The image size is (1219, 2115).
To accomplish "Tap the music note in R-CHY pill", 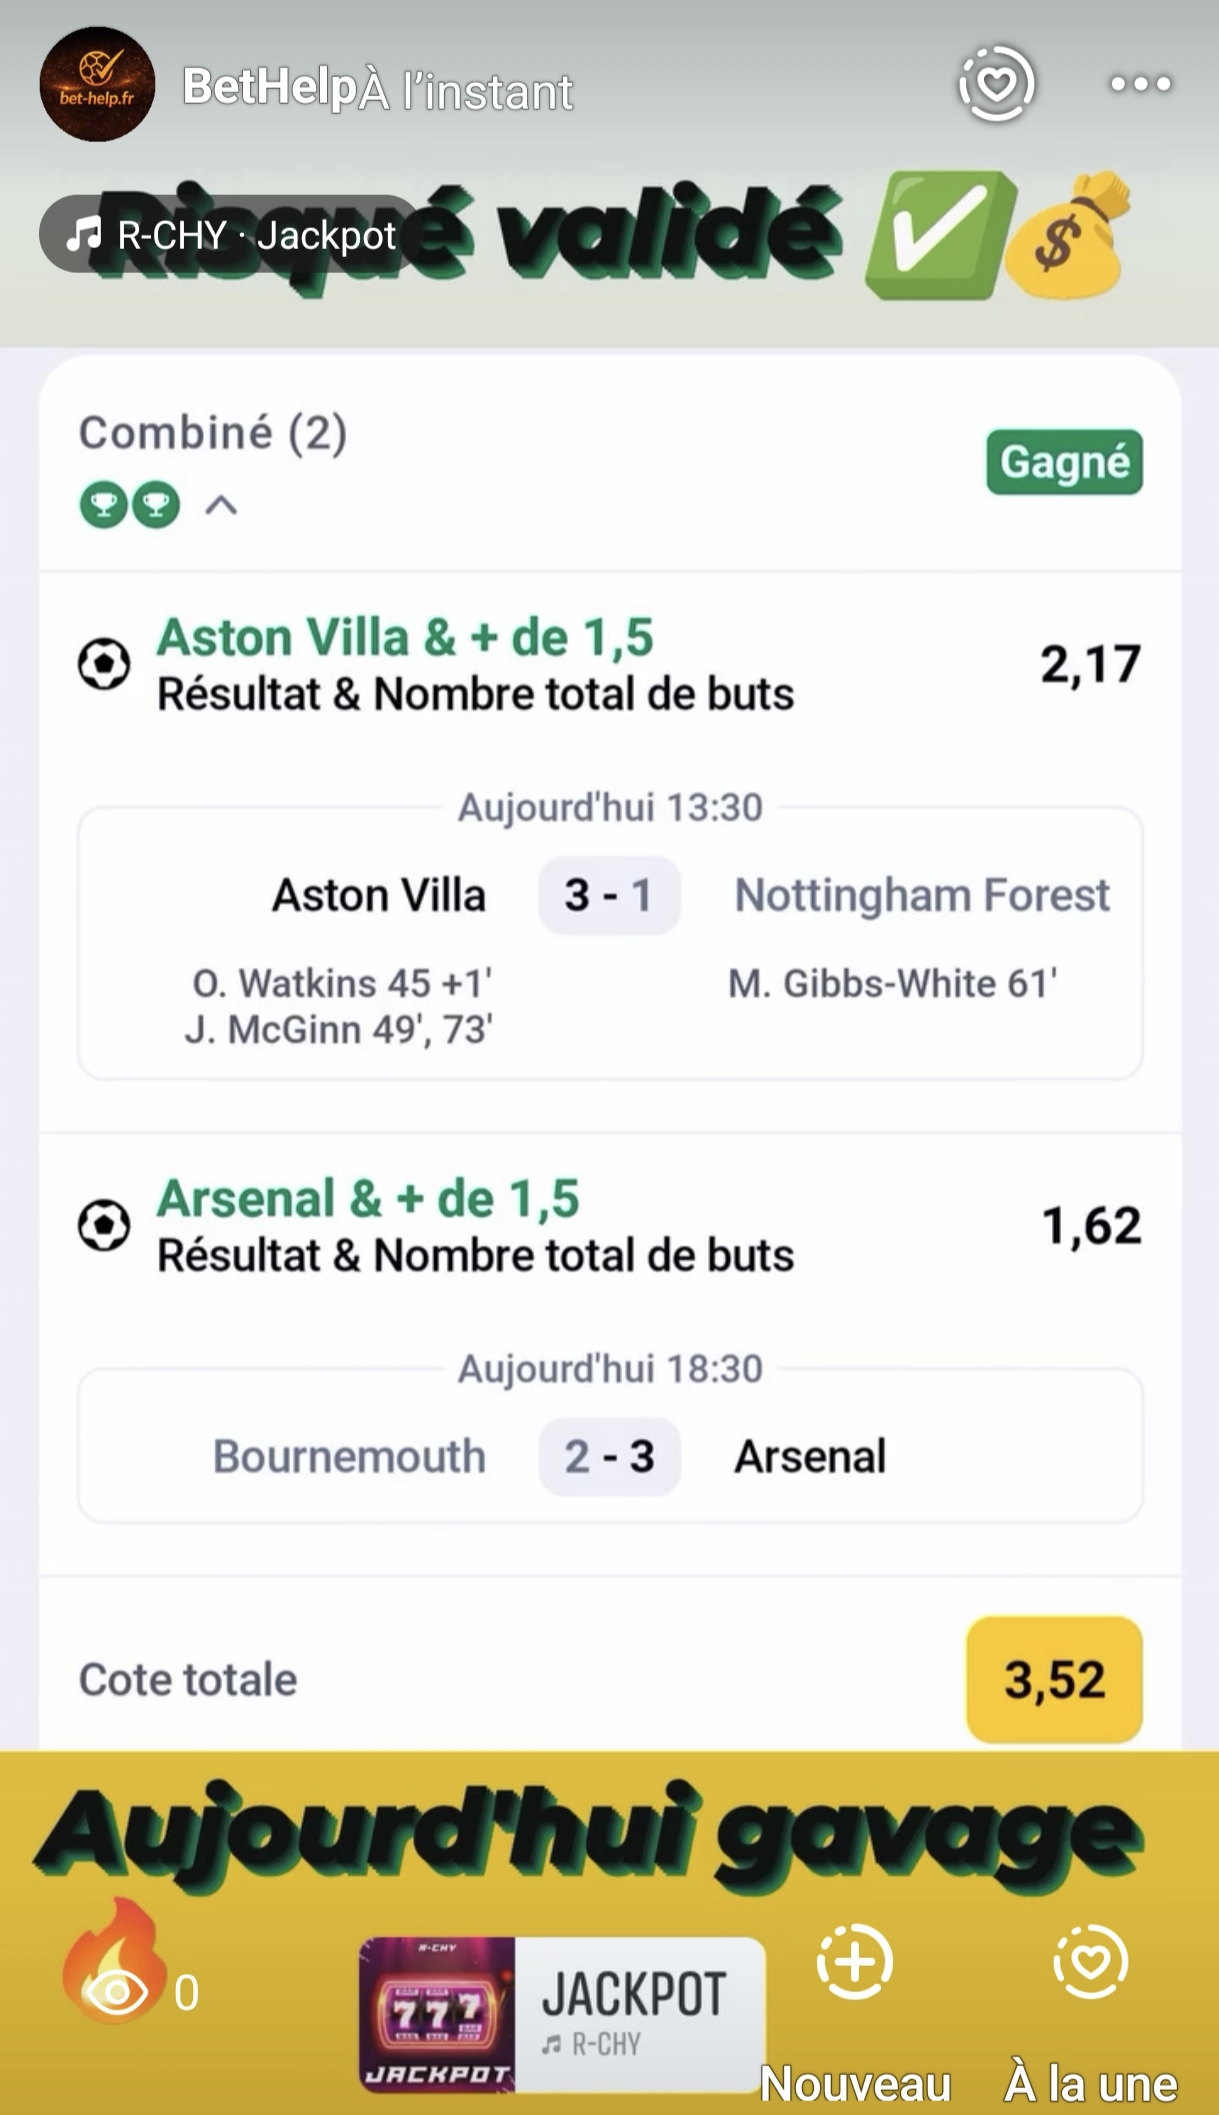I will click(84, 235).
